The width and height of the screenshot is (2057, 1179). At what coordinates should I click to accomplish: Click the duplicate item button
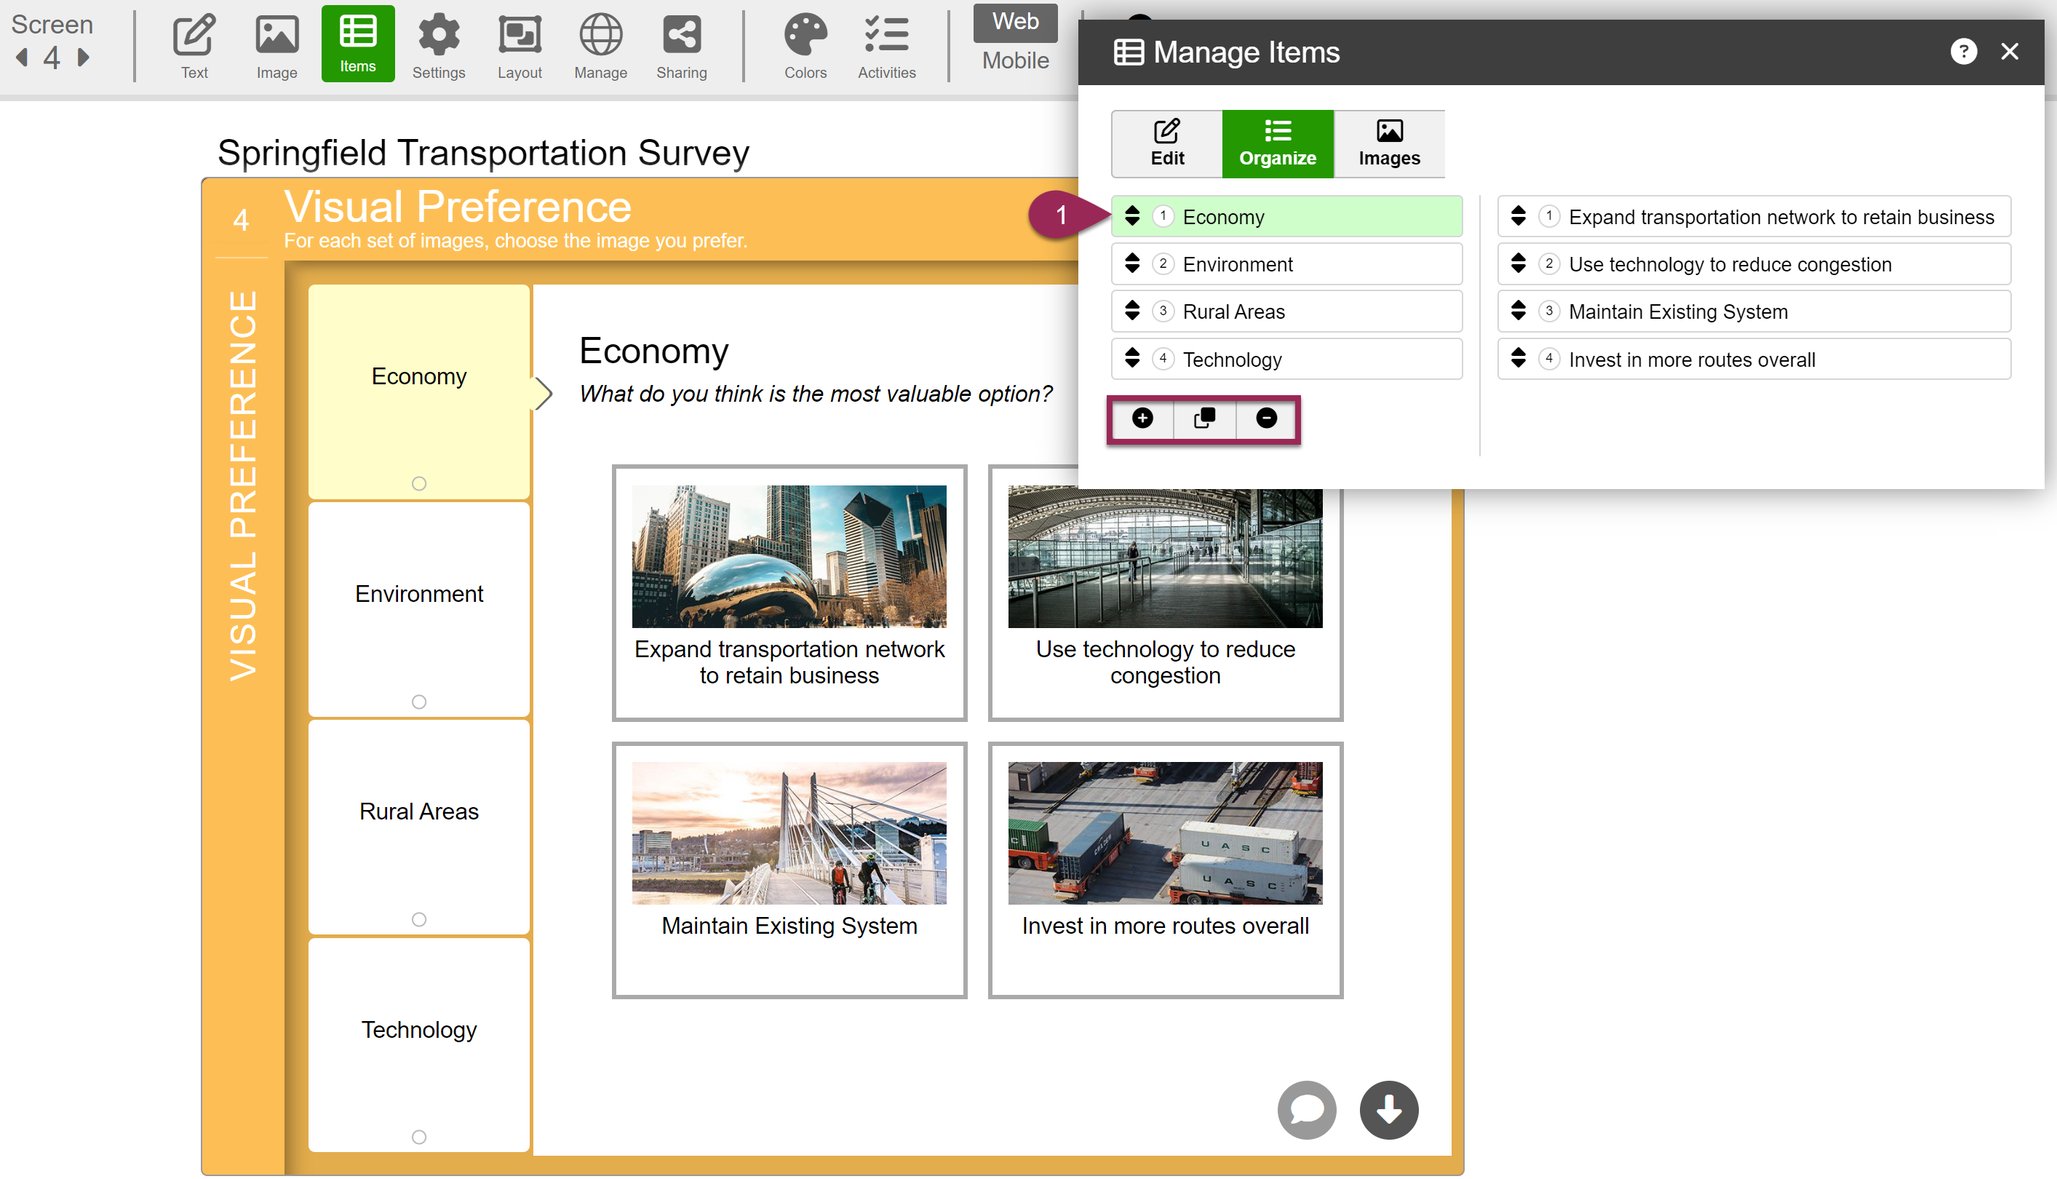(x=1204, y=418)
